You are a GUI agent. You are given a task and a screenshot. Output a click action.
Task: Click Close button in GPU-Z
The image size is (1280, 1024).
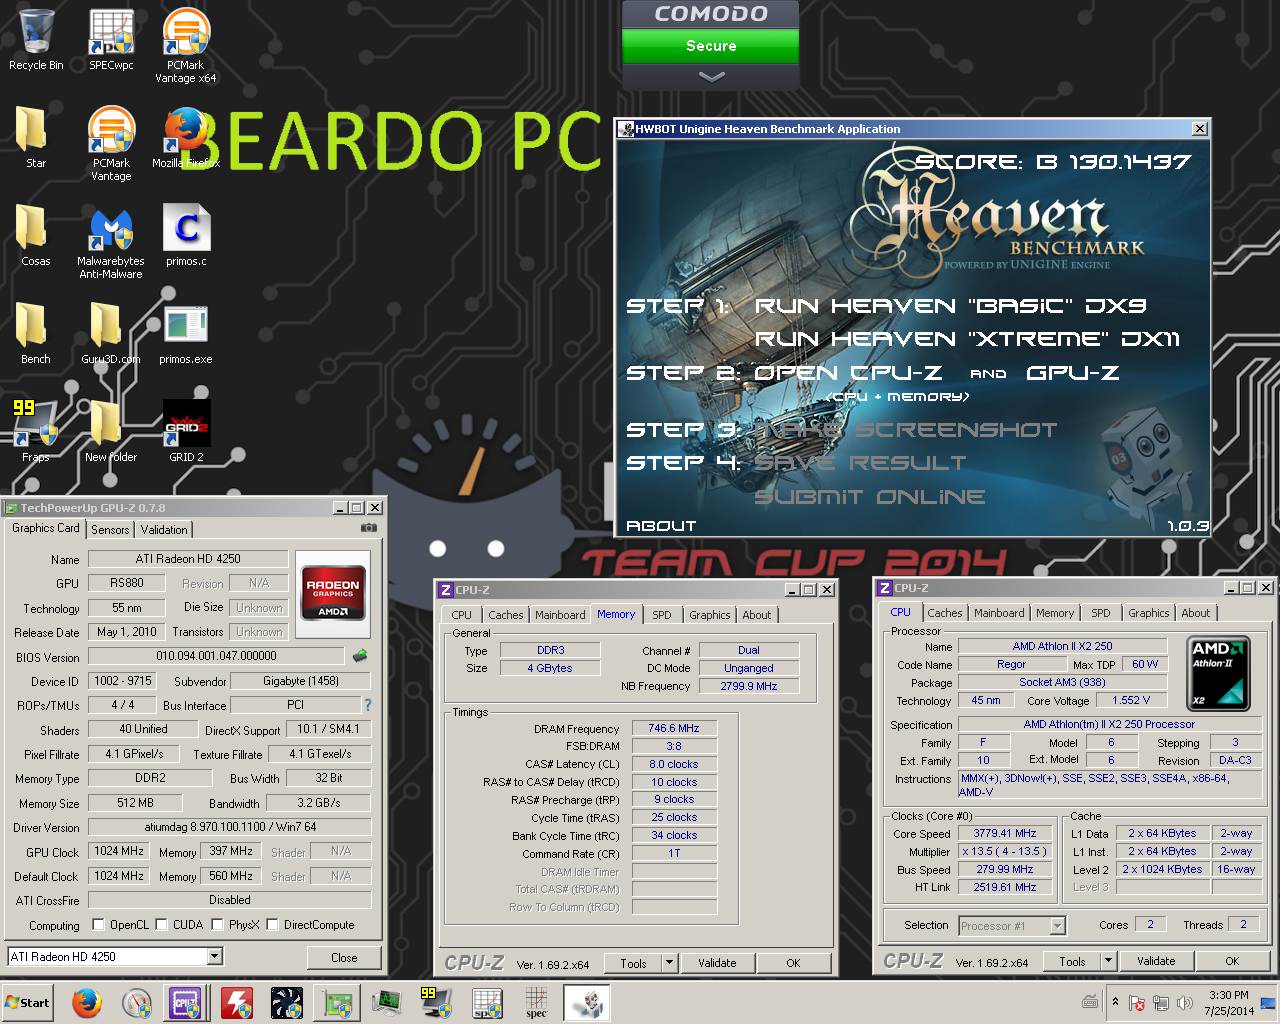pyautogui.click(x=344, y=957)
